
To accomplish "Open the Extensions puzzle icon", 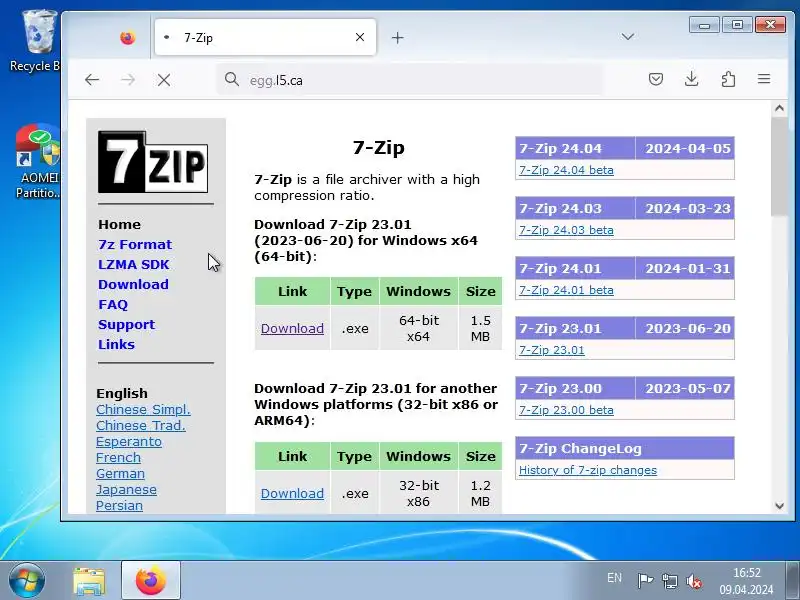I will pos(728,79).
